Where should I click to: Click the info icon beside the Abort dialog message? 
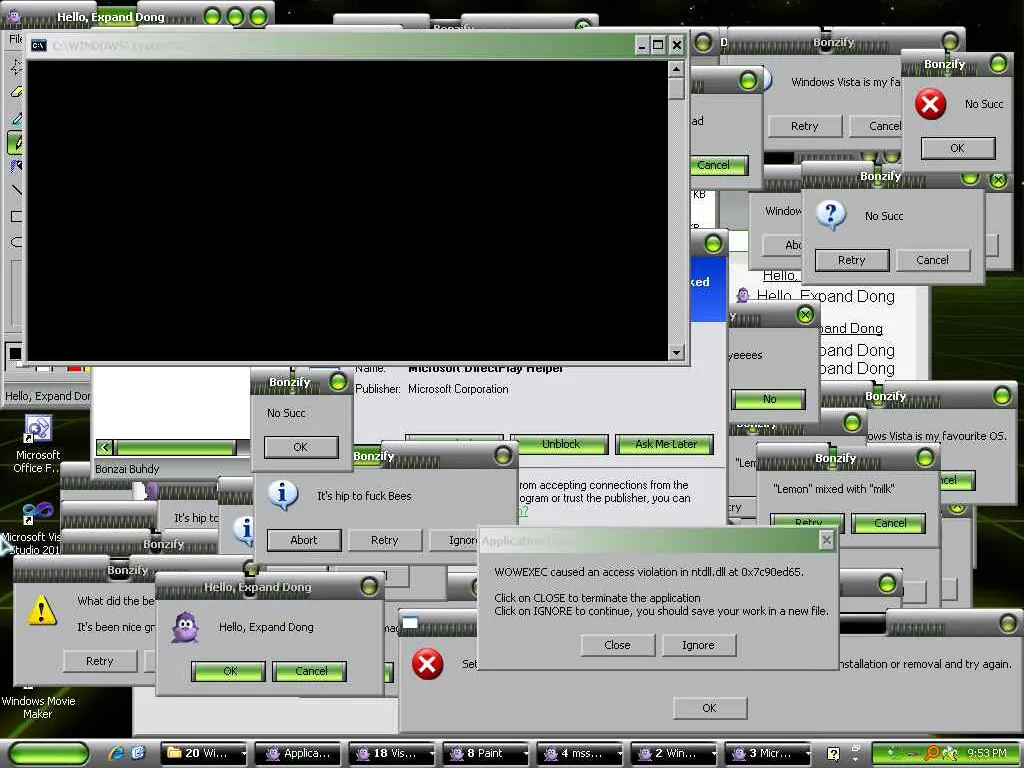point(282,495)
